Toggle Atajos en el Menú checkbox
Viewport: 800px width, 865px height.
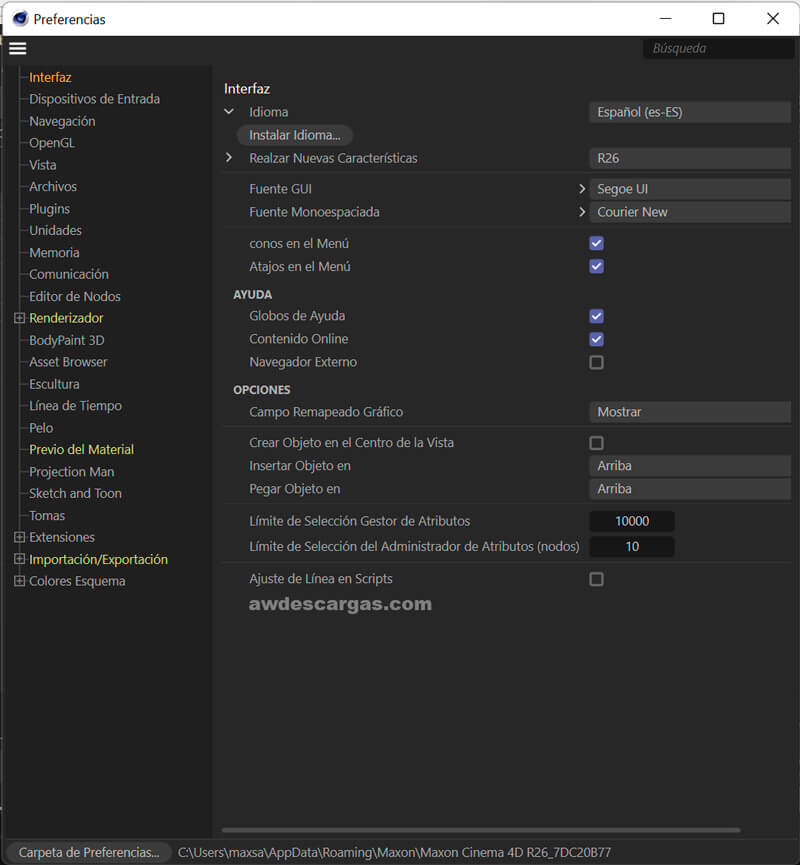pyautogui.click(x=596, y=266)
